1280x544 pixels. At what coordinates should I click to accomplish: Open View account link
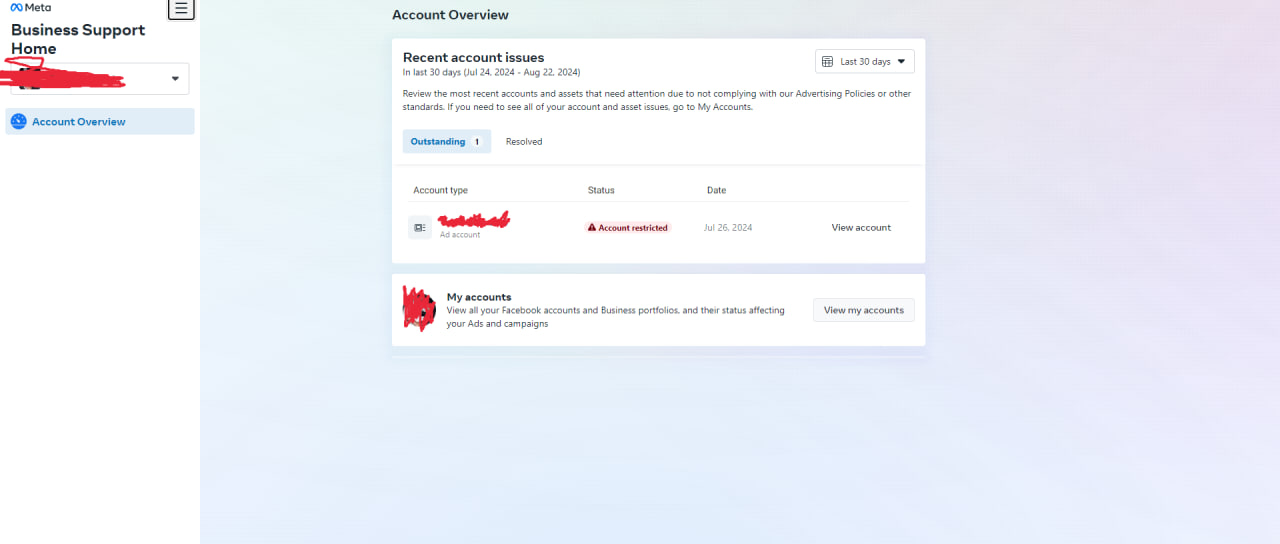tap(861, 228)
